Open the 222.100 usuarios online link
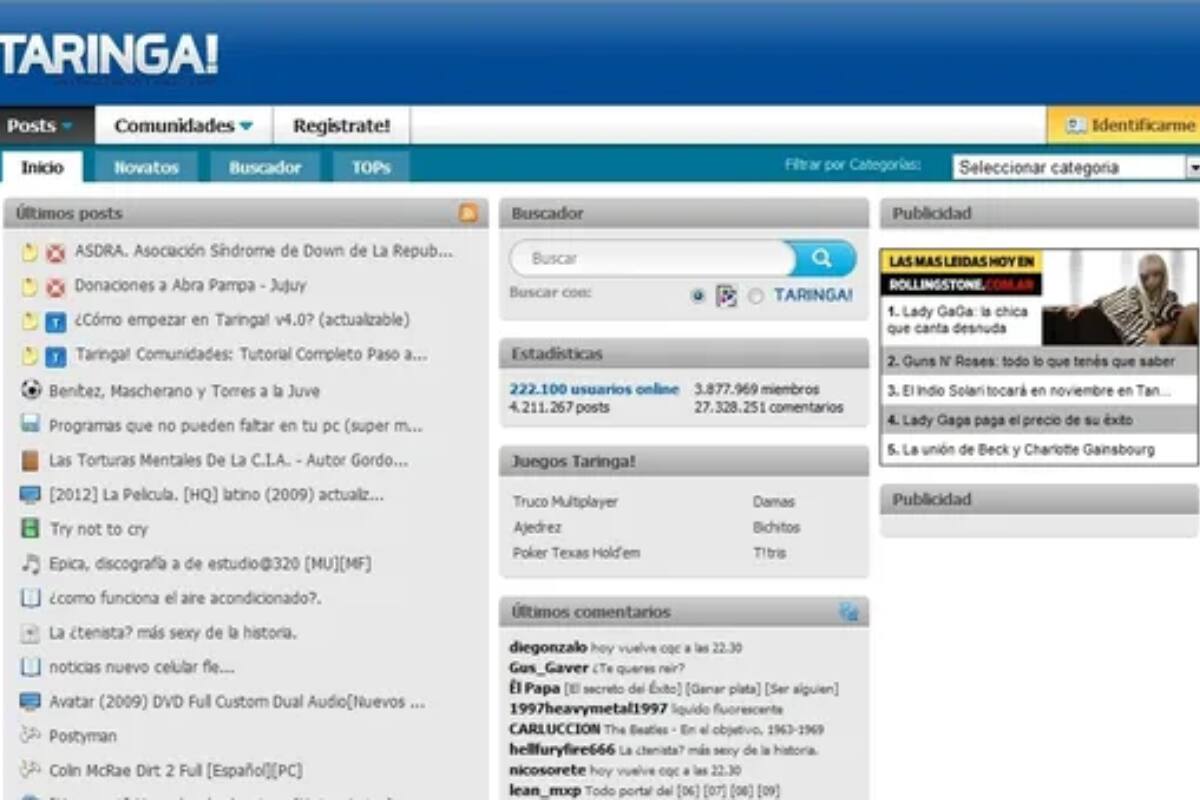Viewport: 1200px width, 800px height. (x=594, y=389)
